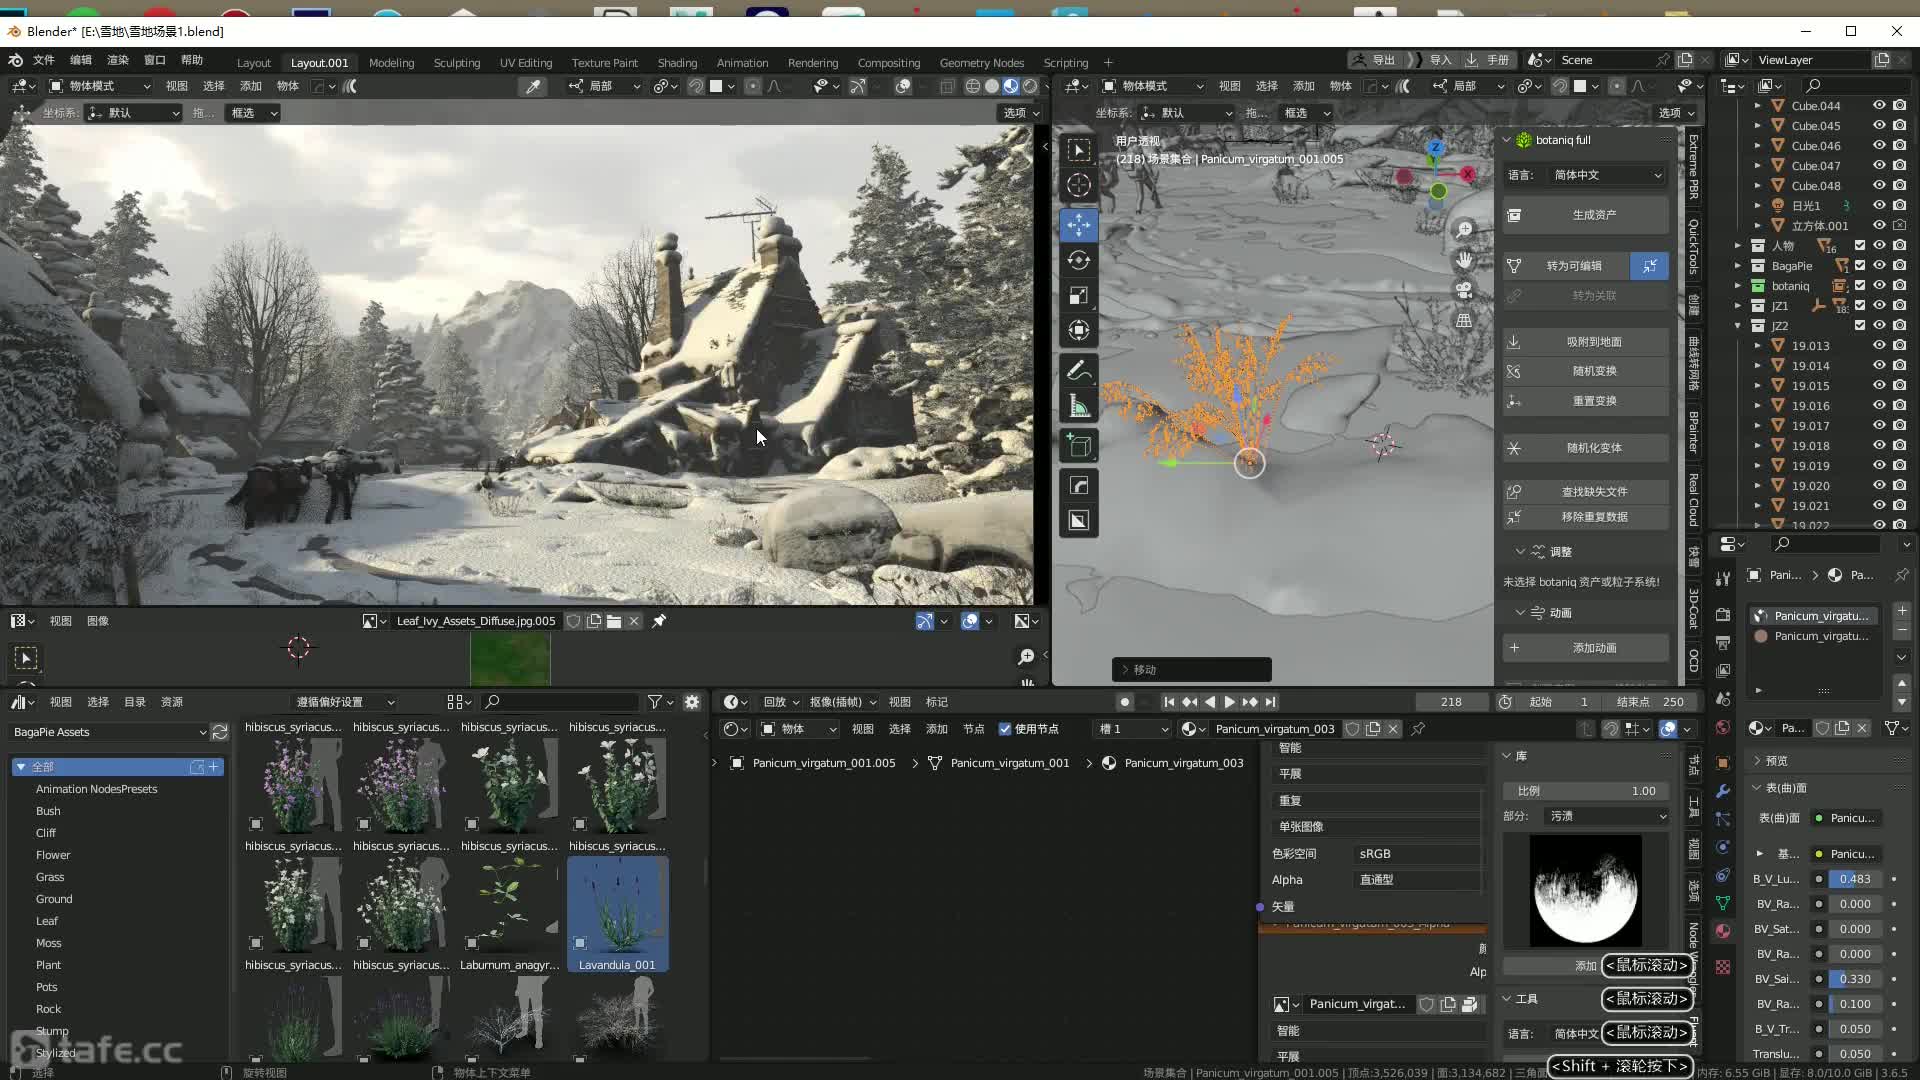Hide Cube.044 in viewport via eye icon
1920x1080 pixels.
tap(1879, 105)
